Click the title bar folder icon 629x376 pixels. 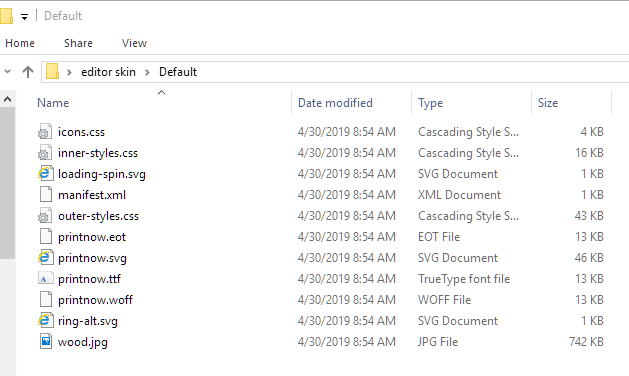[x=6, y=16]
